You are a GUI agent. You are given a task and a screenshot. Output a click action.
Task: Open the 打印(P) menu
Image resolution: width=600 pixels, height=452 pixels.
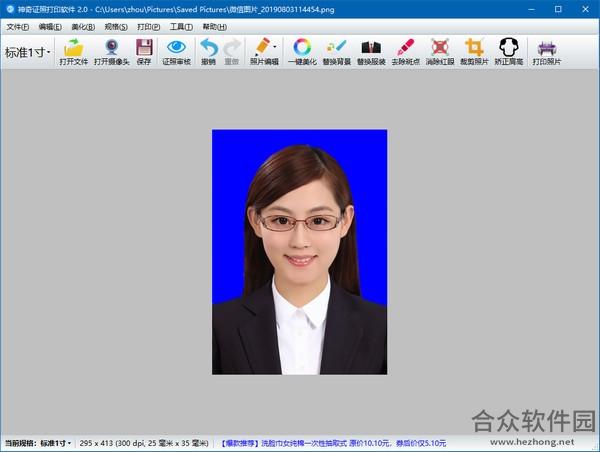point(148,27)
